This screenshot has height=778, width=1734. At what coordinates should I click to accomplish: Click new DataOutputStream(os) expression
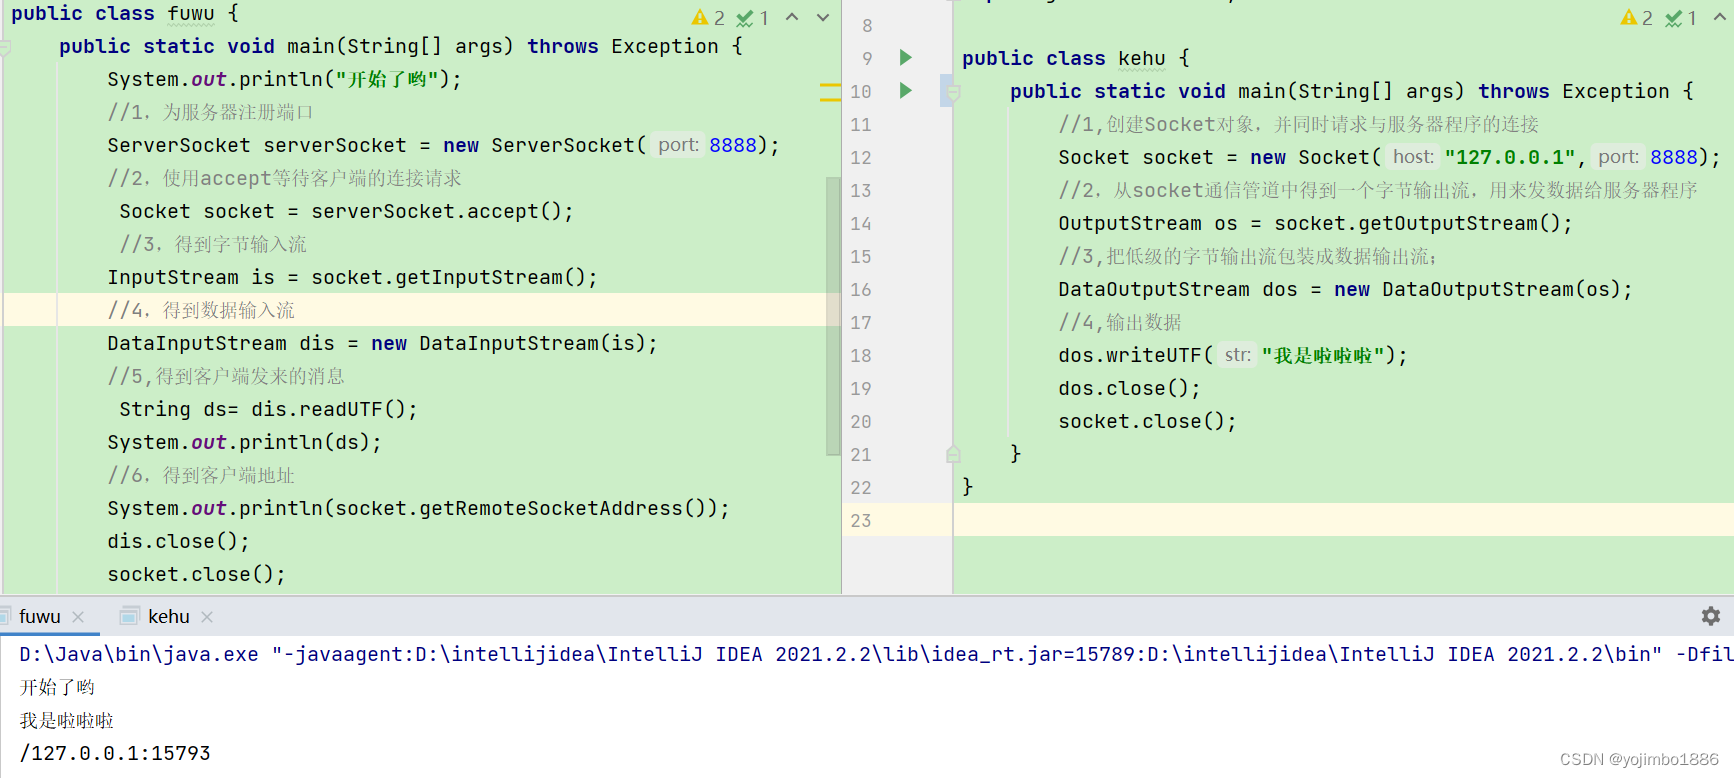[1478, 289]
